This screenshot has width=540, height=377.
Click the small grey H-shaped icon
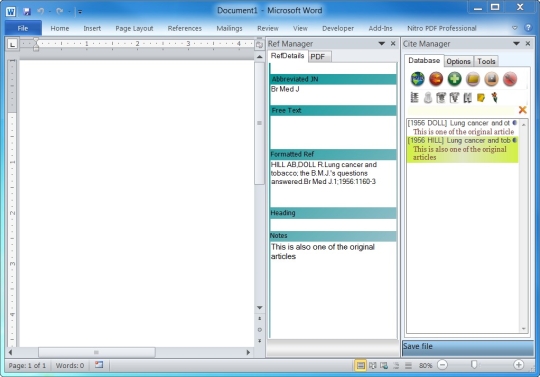(467, 98)
